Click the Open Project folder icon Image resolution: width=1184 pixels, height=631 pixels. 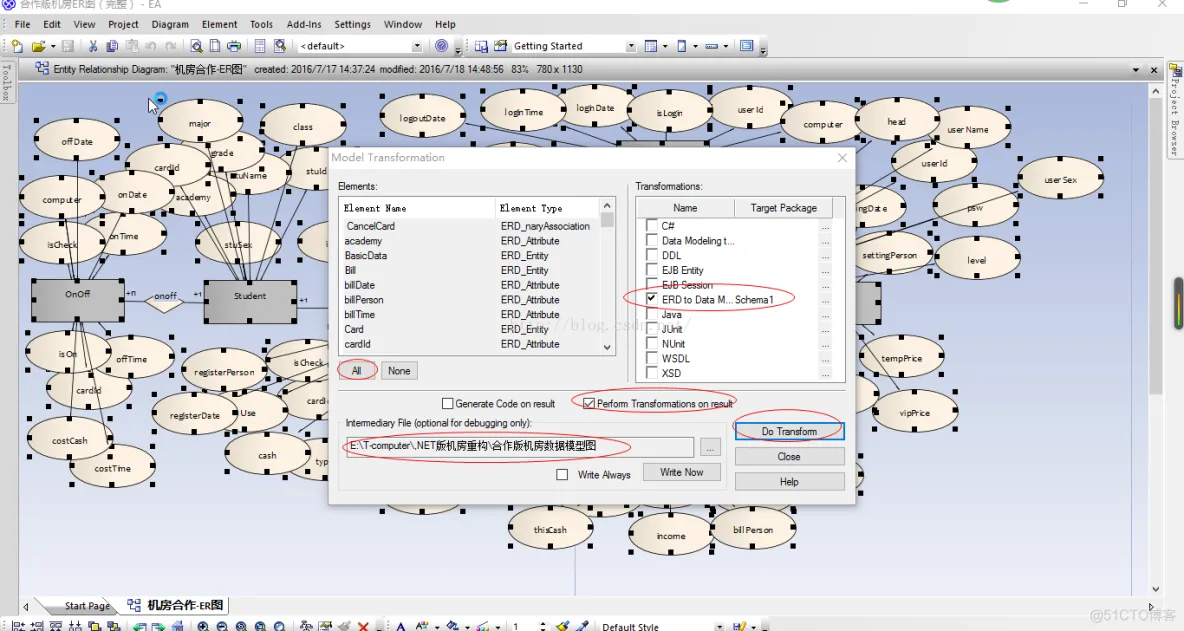(39, 46)
